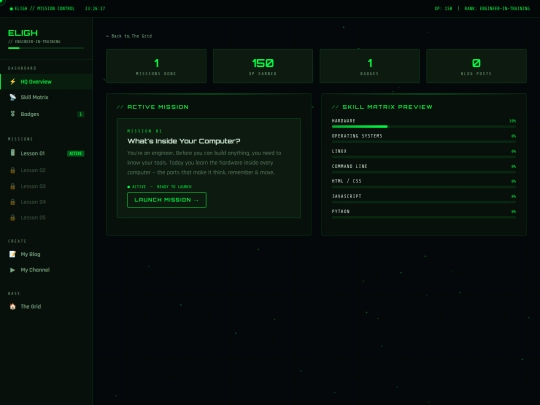Click the JavaScript skill label
540x405 pixels.
[x=346, y=196]
